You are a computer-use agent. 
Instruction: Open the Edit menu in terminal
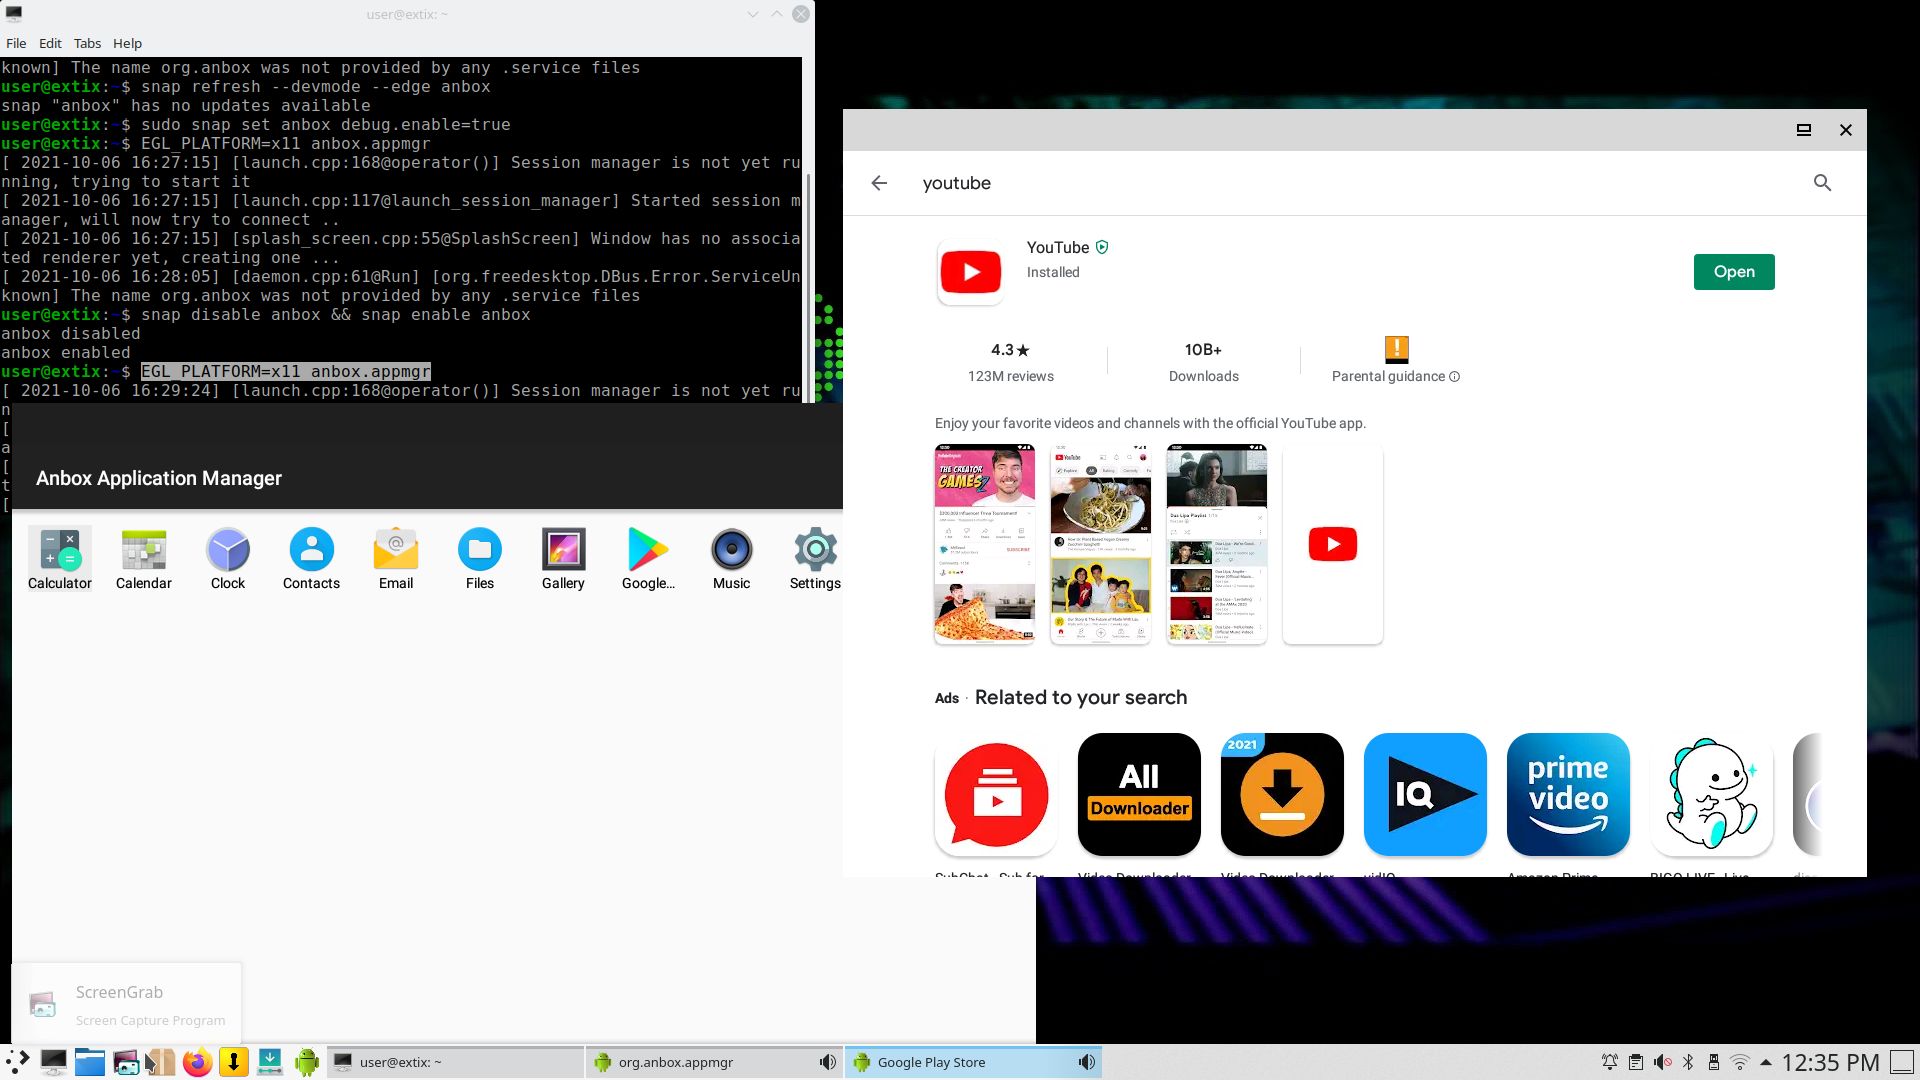[x=50, y=43]
